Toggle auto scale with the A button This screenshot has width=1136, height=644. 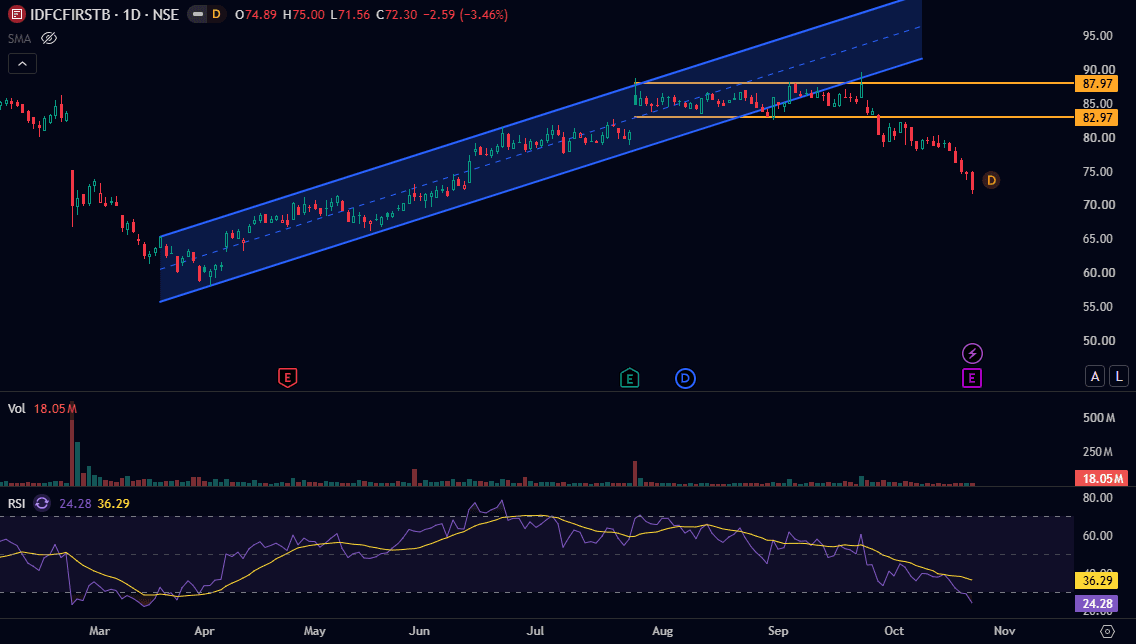point(1095,376)
